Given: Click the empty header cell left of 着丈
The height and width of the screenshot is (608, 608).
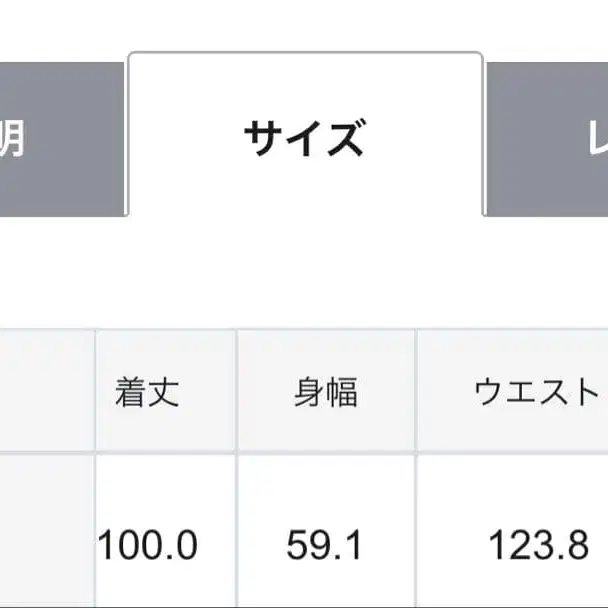Looking at the screenshot, I should click(x=46, y=392).
